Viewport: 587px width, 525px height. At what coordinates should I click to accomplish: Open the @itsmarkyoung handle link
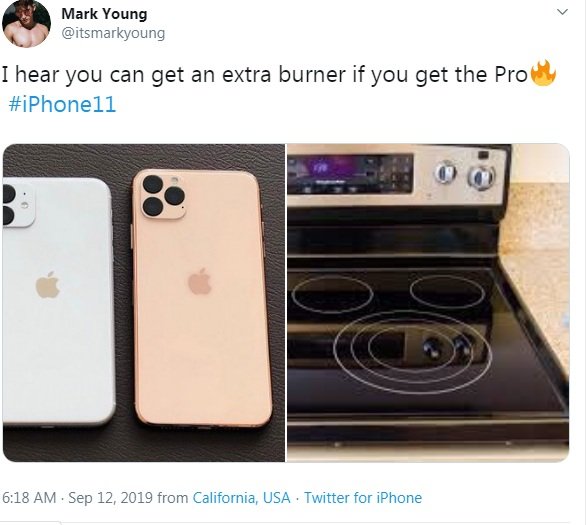(113, 33)
